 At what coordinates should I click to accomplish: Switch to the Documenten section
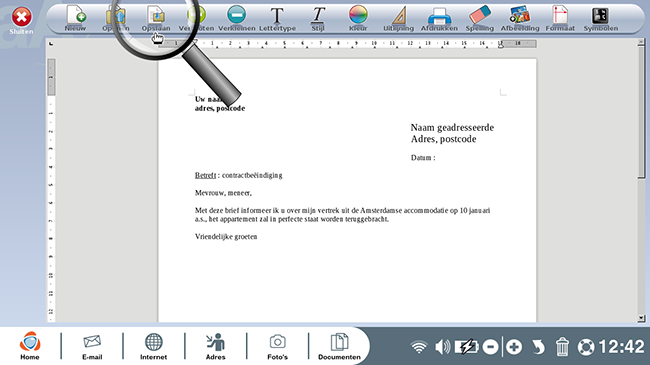(x=339, y=346)
